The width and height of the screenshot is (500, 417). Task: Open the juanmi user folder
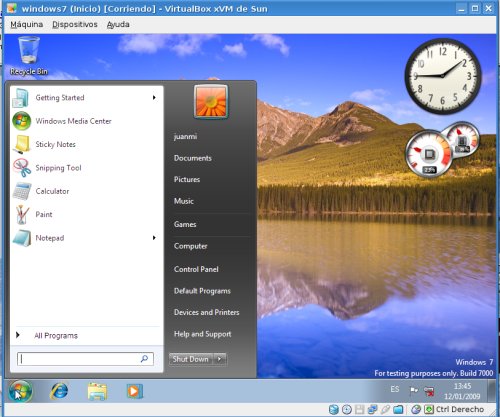tap(185, 136)
